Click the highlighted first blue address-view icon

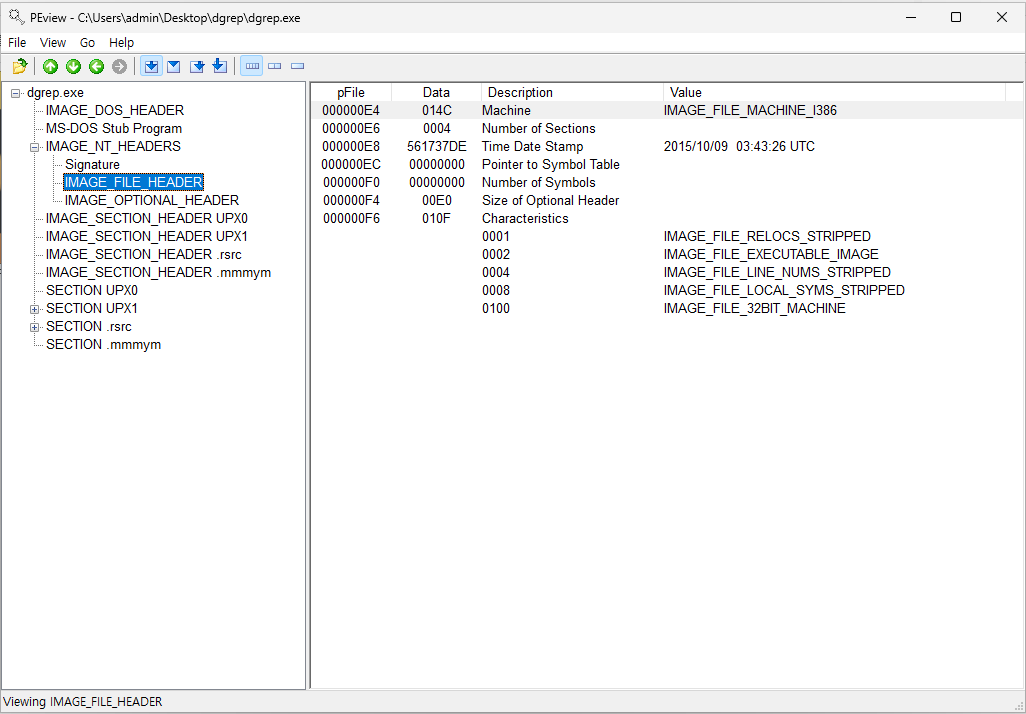151,66
